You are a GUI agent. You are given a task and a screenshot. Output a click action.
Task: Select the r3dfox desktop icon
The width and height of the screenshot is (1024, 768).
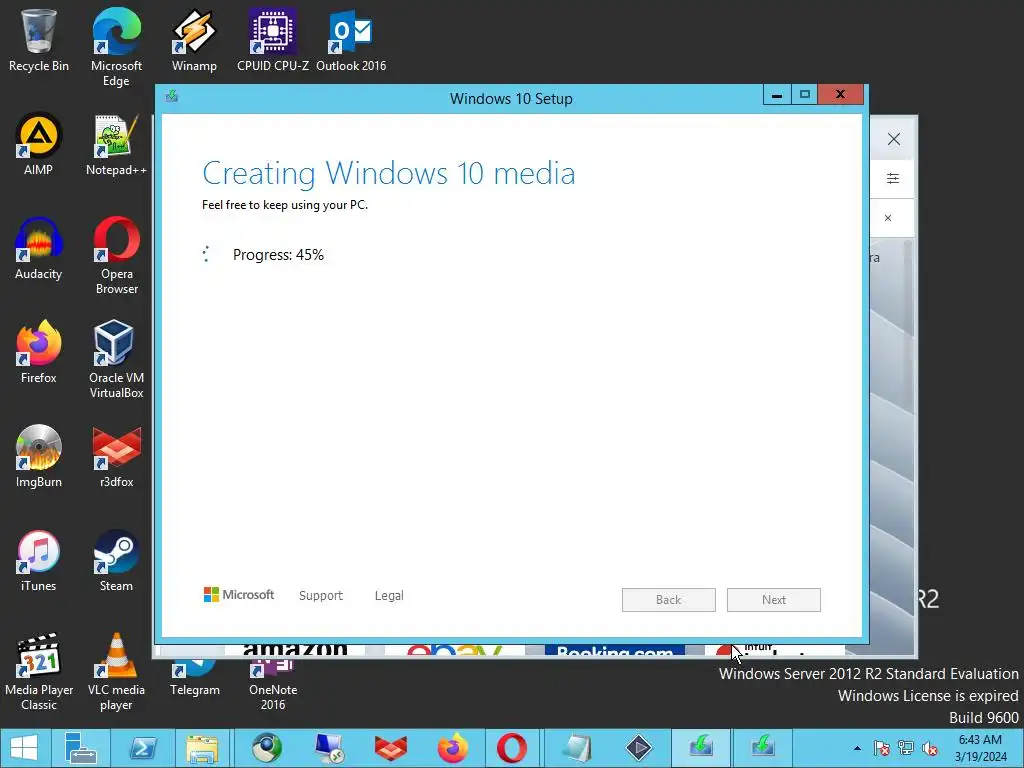tap(116, 456)
